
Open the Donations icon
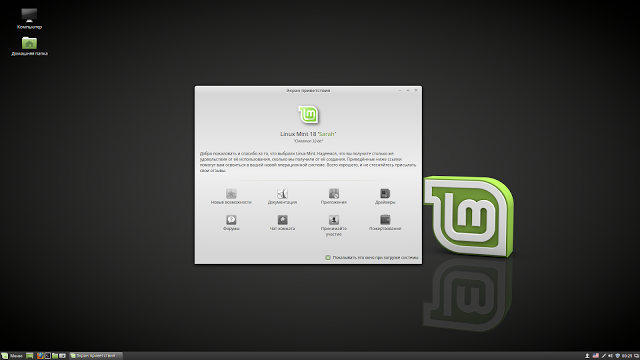coord(385,223)
